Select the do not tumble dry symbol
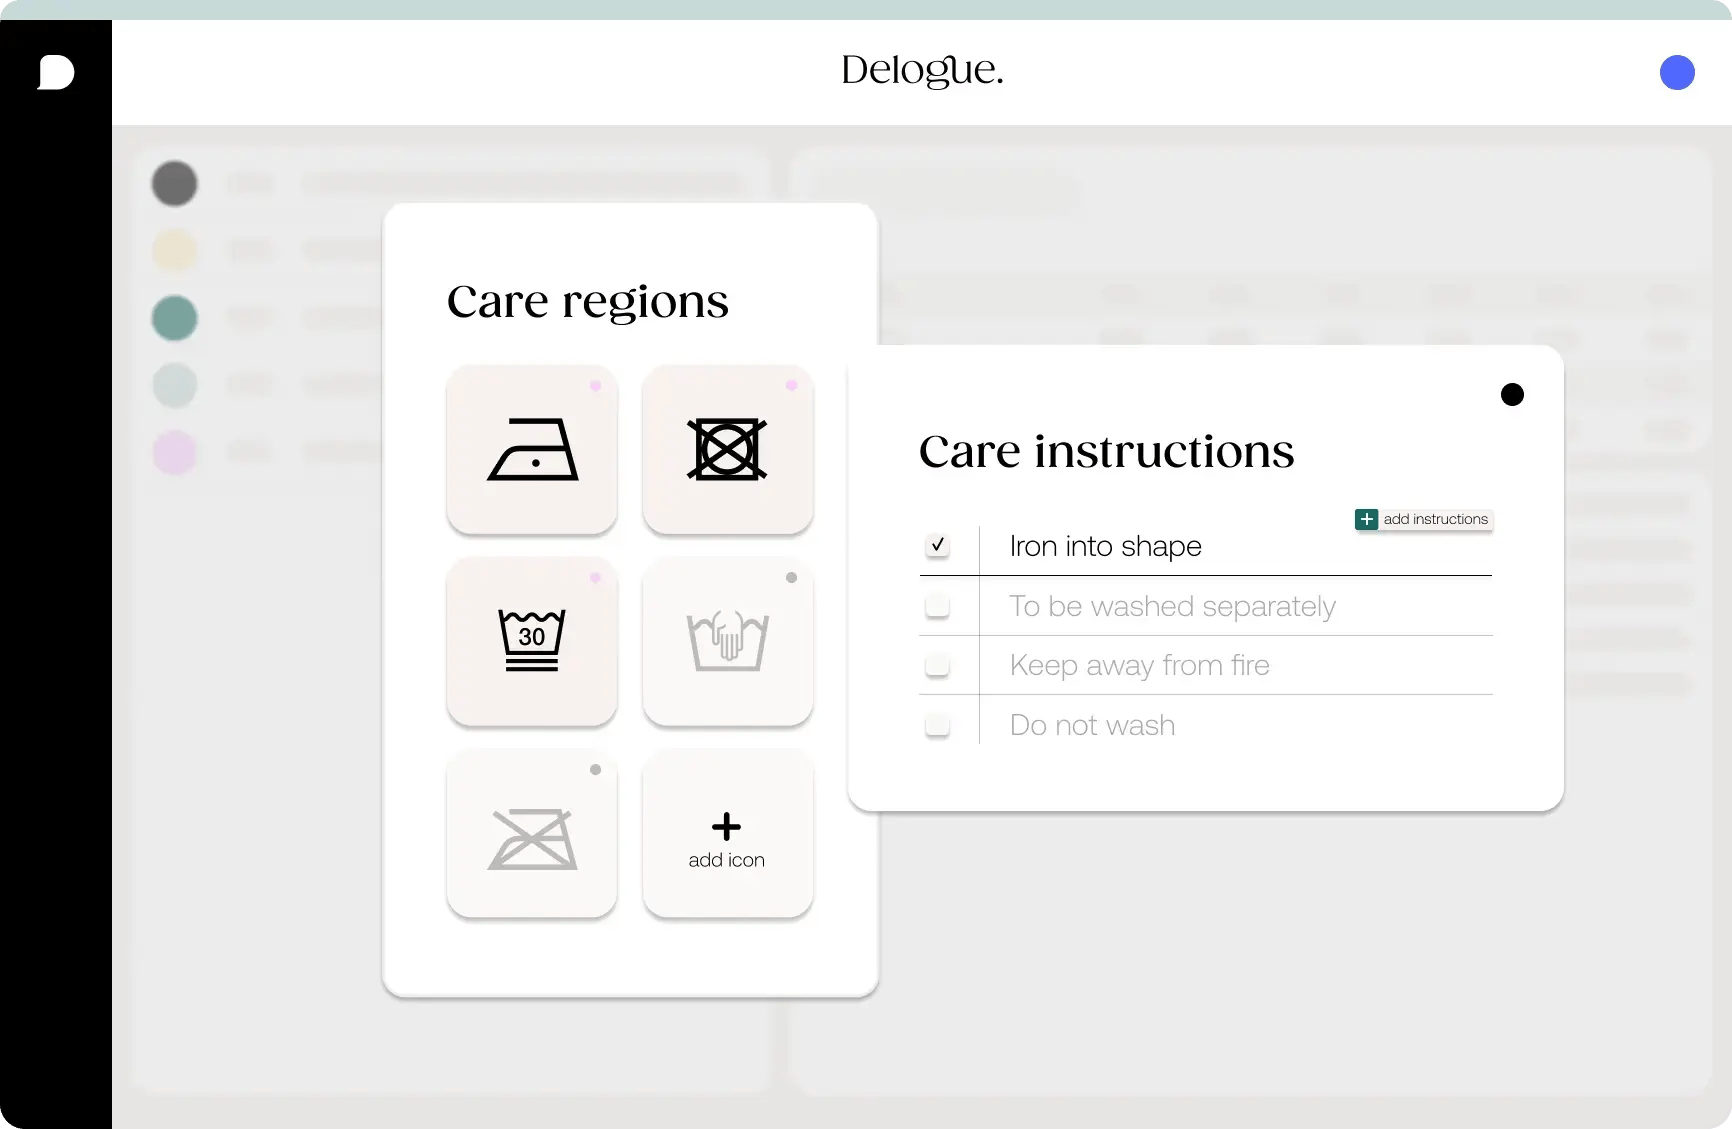1732x1129 pixels. 727,449
